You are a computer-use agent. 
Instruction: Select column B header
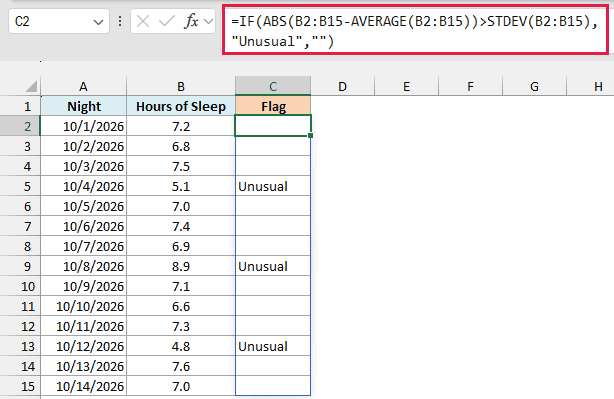(181, 86)
